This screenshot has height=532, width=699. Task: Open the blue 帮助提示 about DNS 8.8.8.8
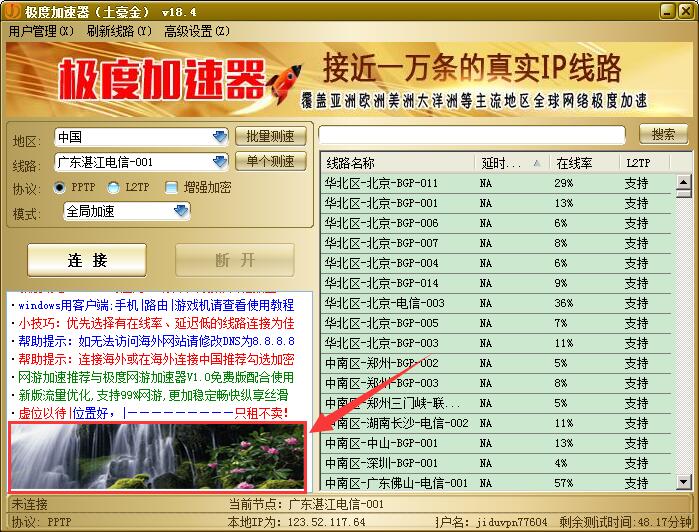tap(156, 342)
